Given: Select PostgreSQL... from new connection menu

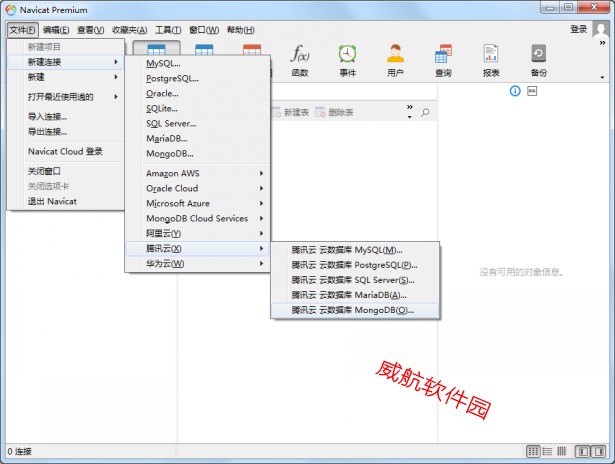Looking at the screenshot, I should (172, 78).
